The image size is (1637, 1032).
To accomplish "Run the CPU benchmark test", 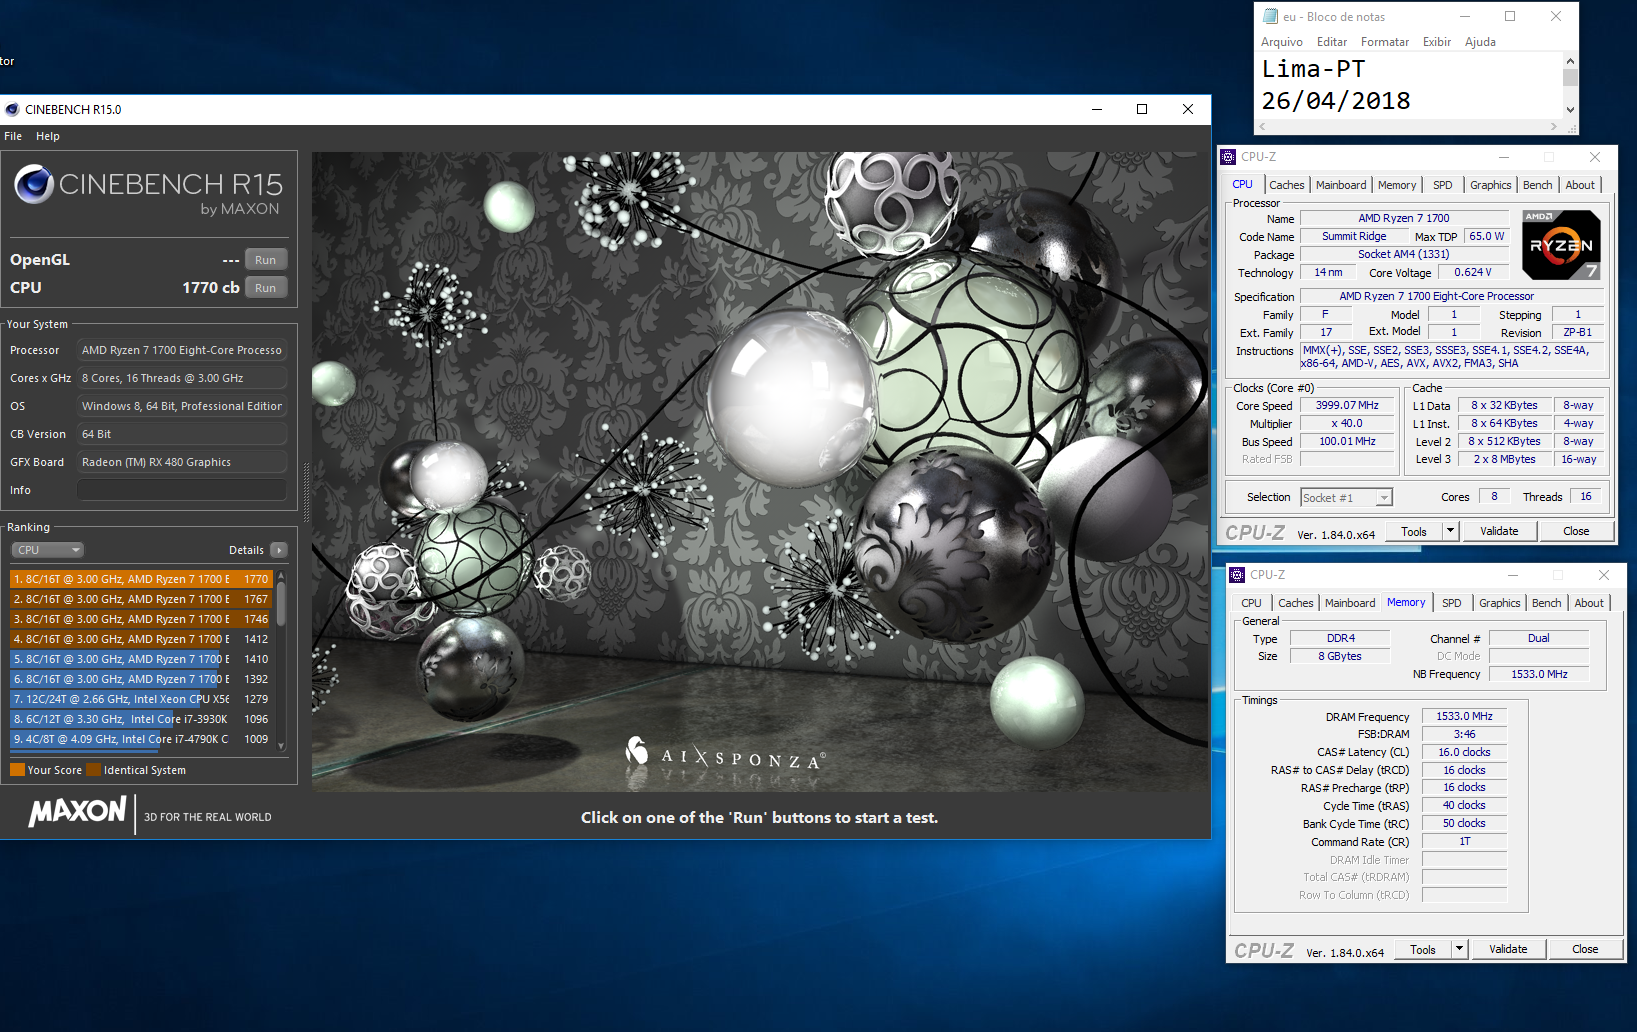I will point(266,288).
